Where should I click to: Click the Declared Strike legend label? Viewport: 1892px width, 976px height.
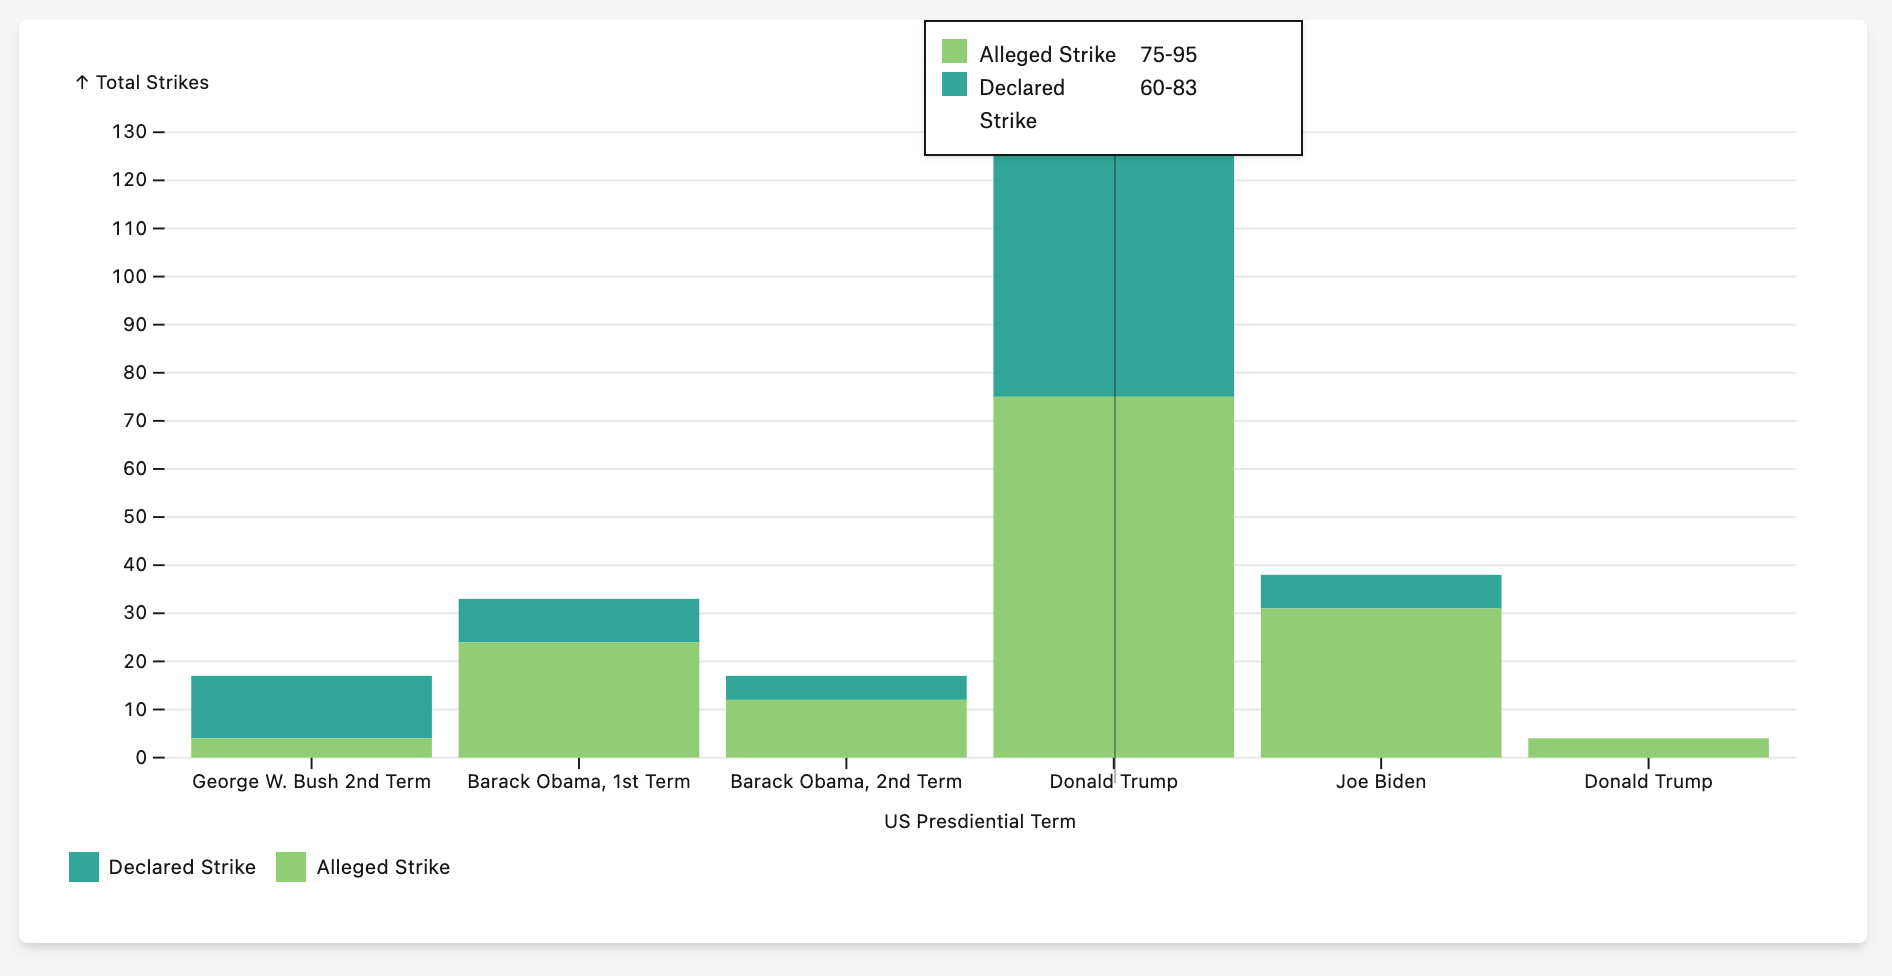pos(182,867)
